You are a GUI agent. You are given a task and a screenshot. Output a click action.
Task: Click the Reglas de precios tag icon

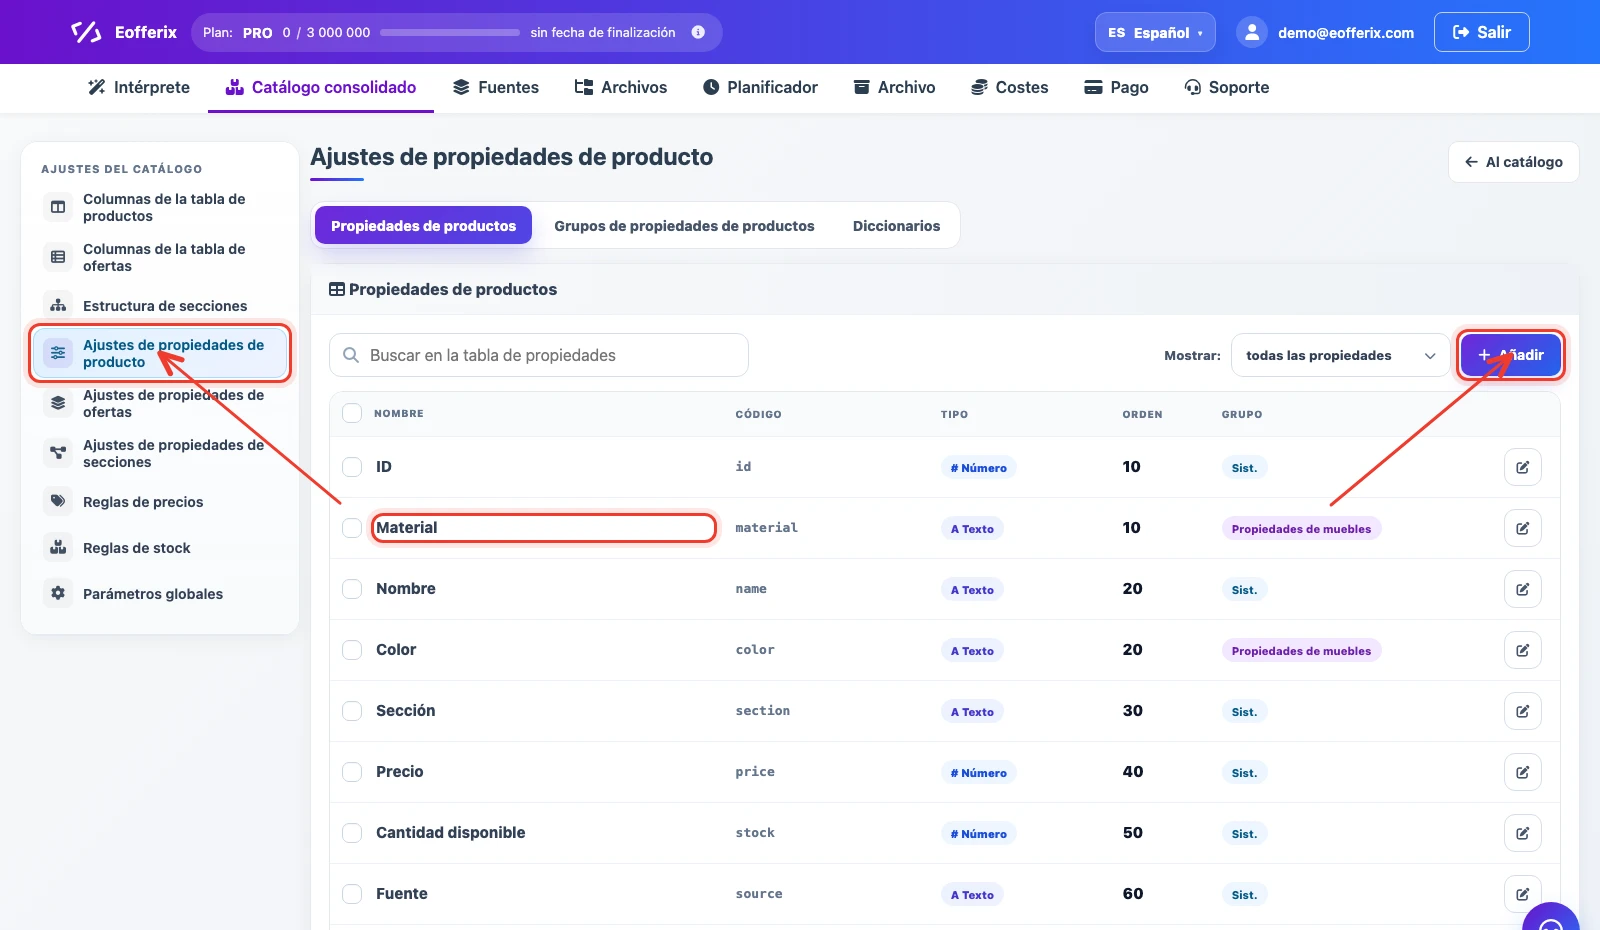pyautogui.click(x=58, y=501)
